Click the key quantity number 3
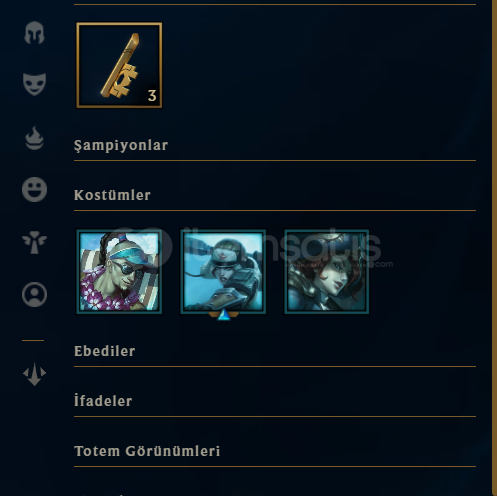This screenshot has height=496, width=497. (152, 96)
